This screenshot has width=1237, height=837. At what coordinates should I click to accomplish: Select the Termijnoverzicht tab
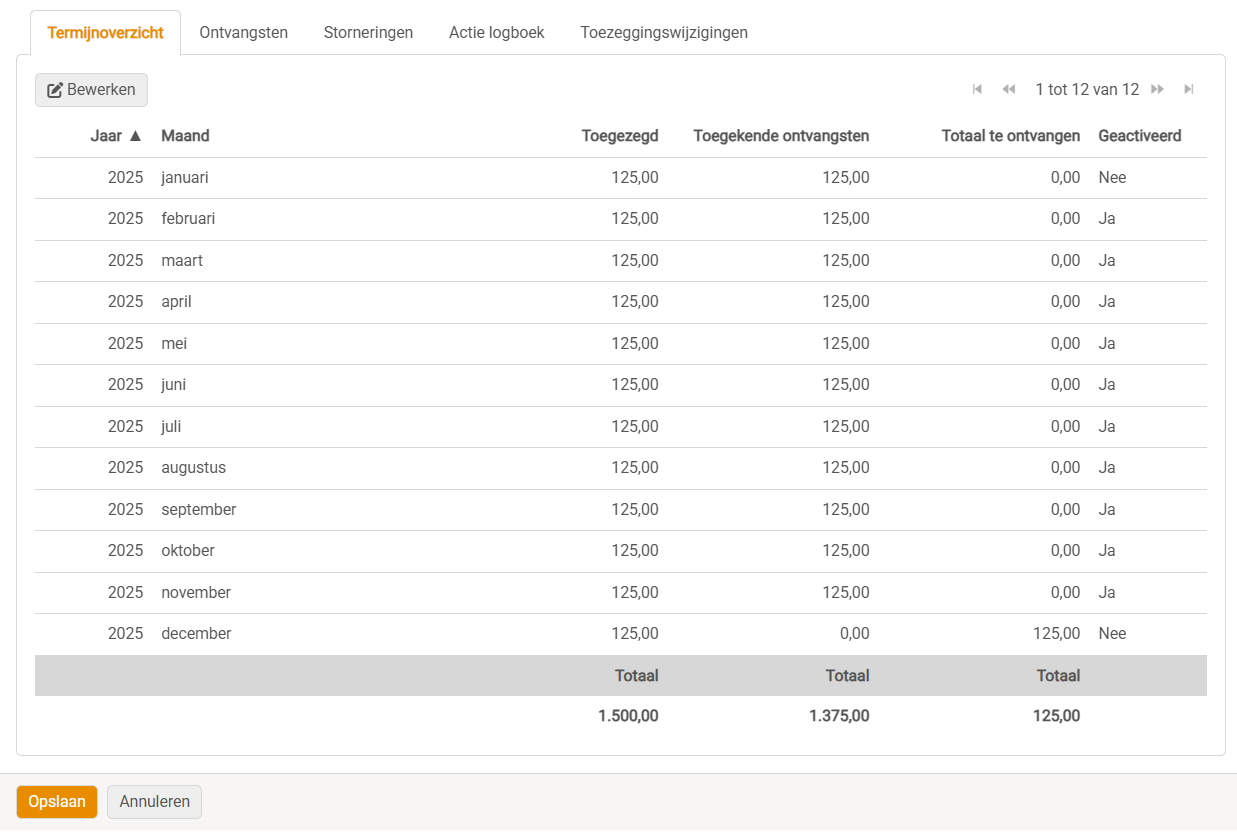[105, 33]
